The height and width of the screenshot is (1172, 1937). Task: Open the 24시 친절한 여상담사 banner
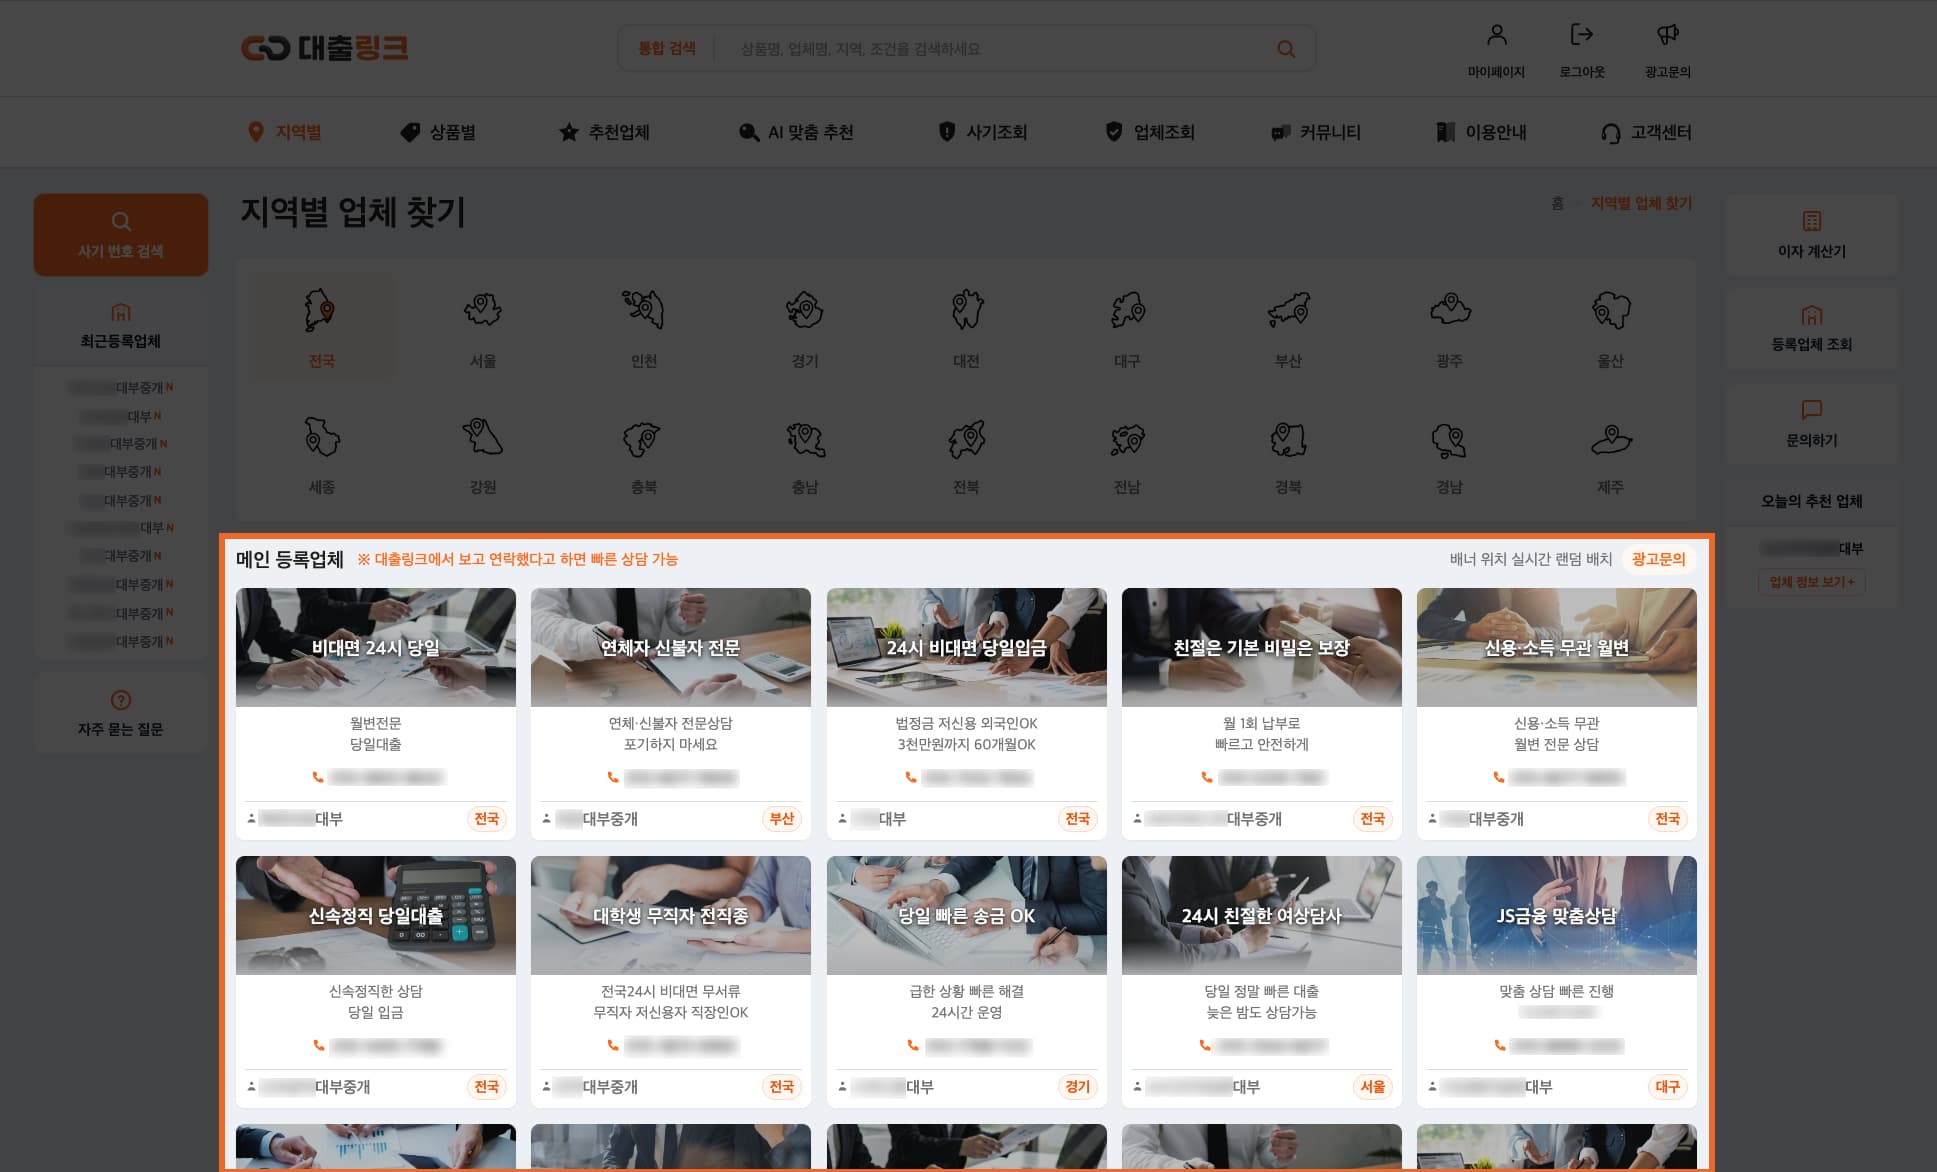tap(1262, 915)
